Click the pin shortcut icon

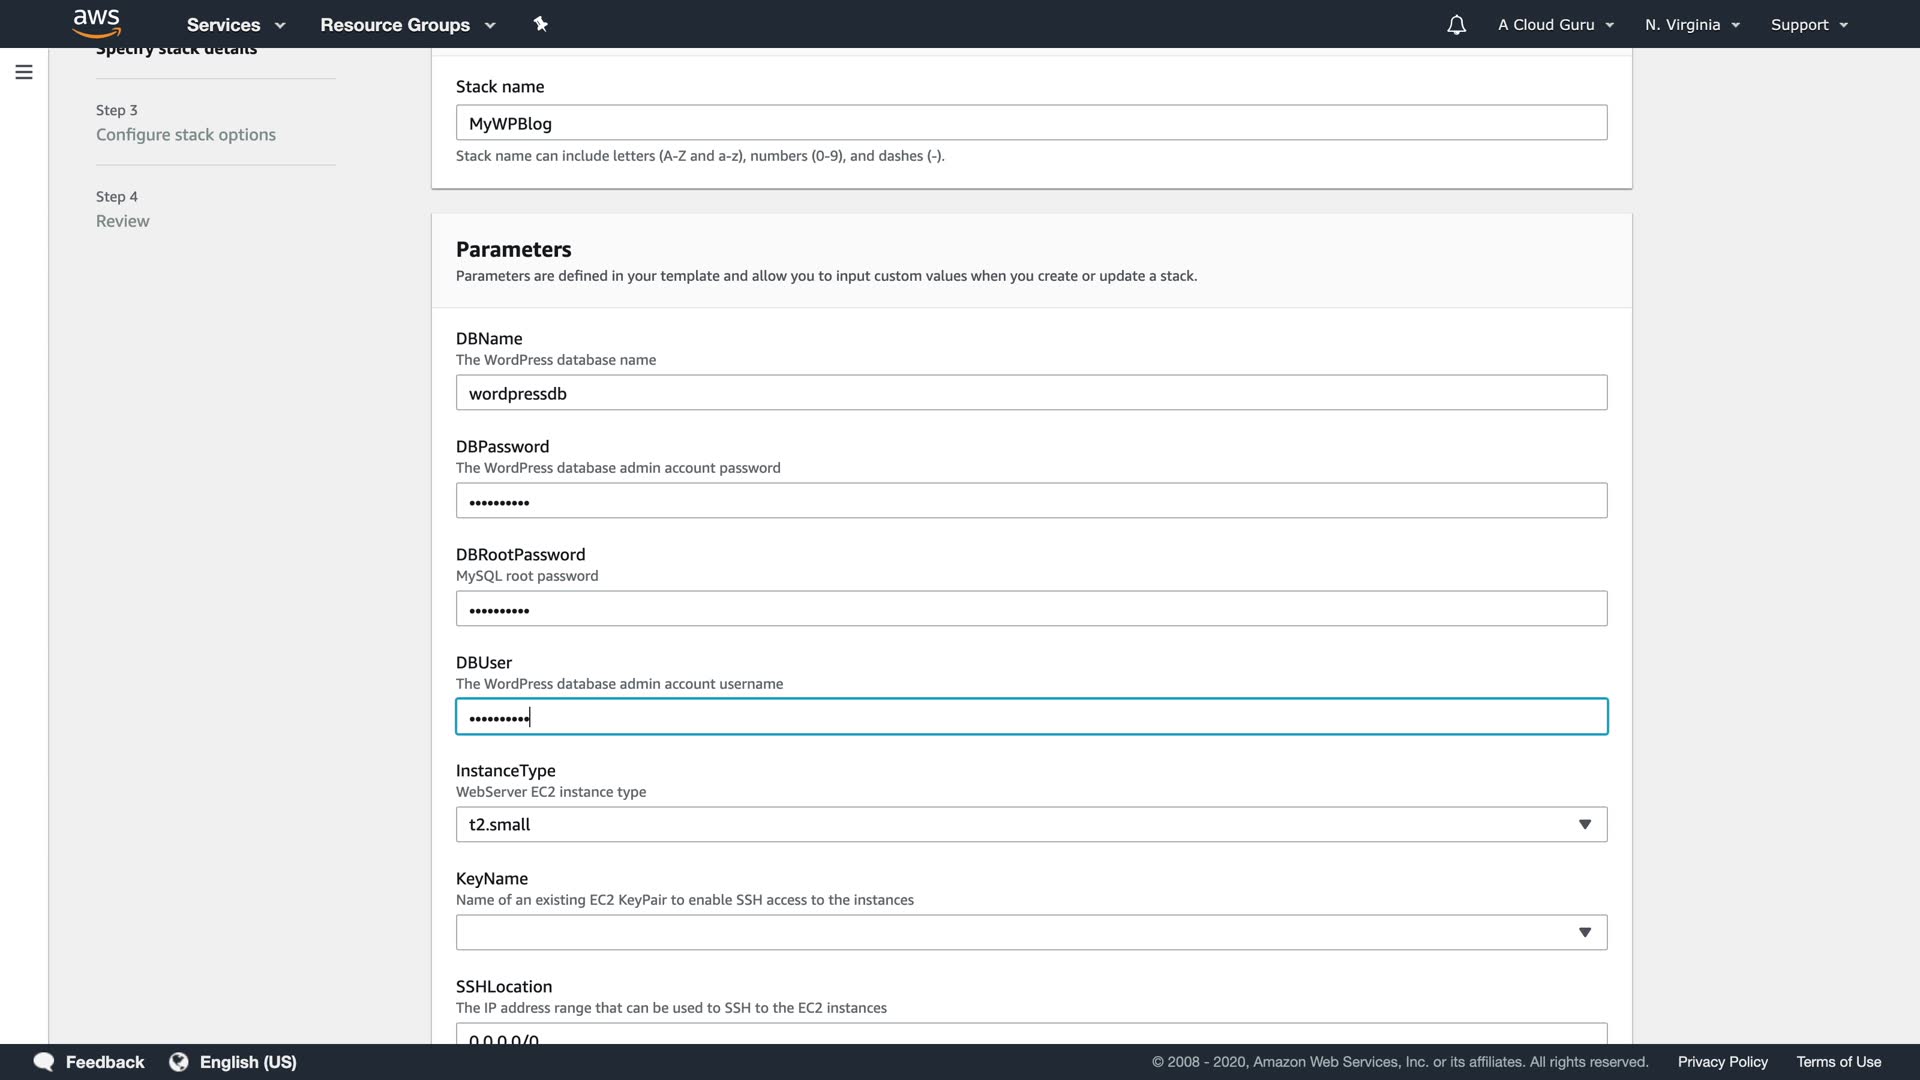pos(541,24)
